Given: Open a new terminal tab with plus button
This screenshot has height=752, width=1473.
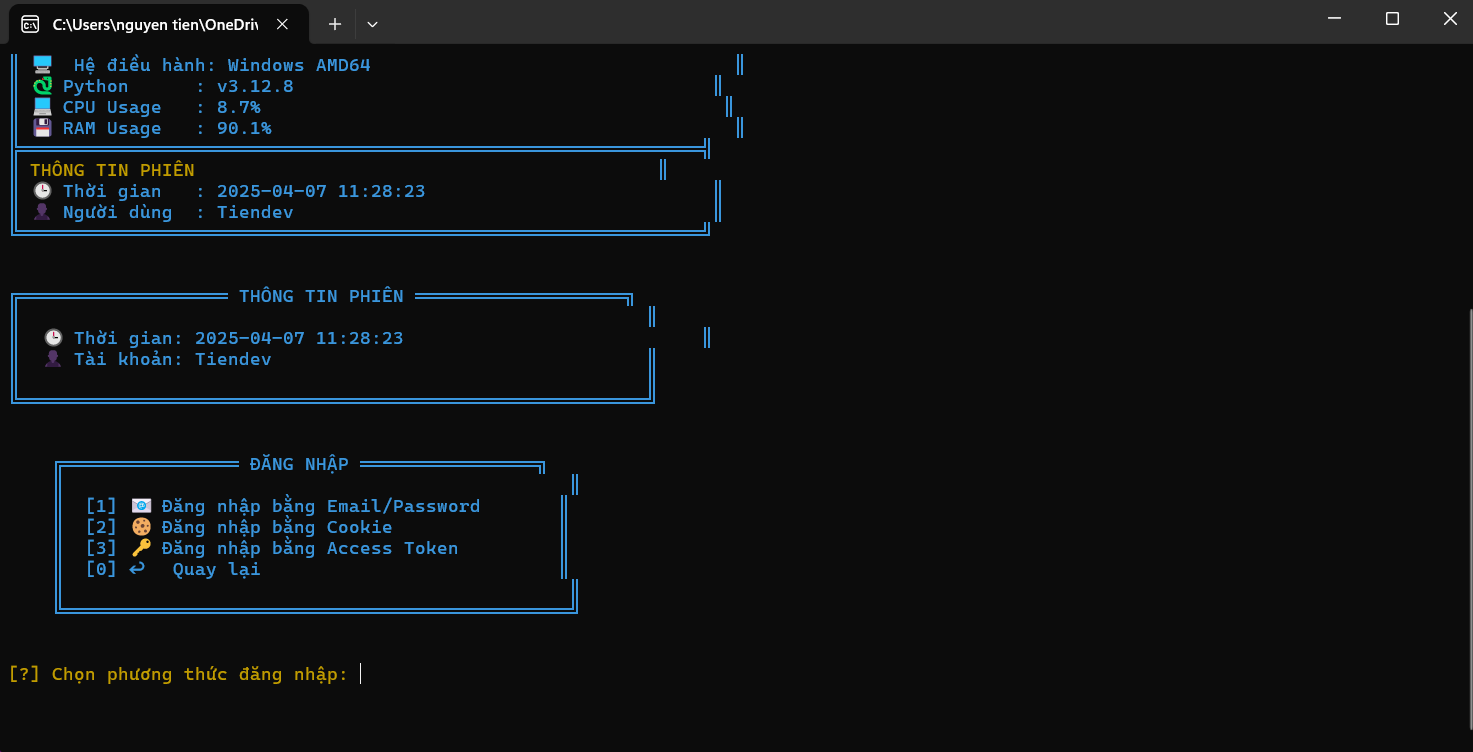Looking at the screenshot, I should [x=335, y=24].
